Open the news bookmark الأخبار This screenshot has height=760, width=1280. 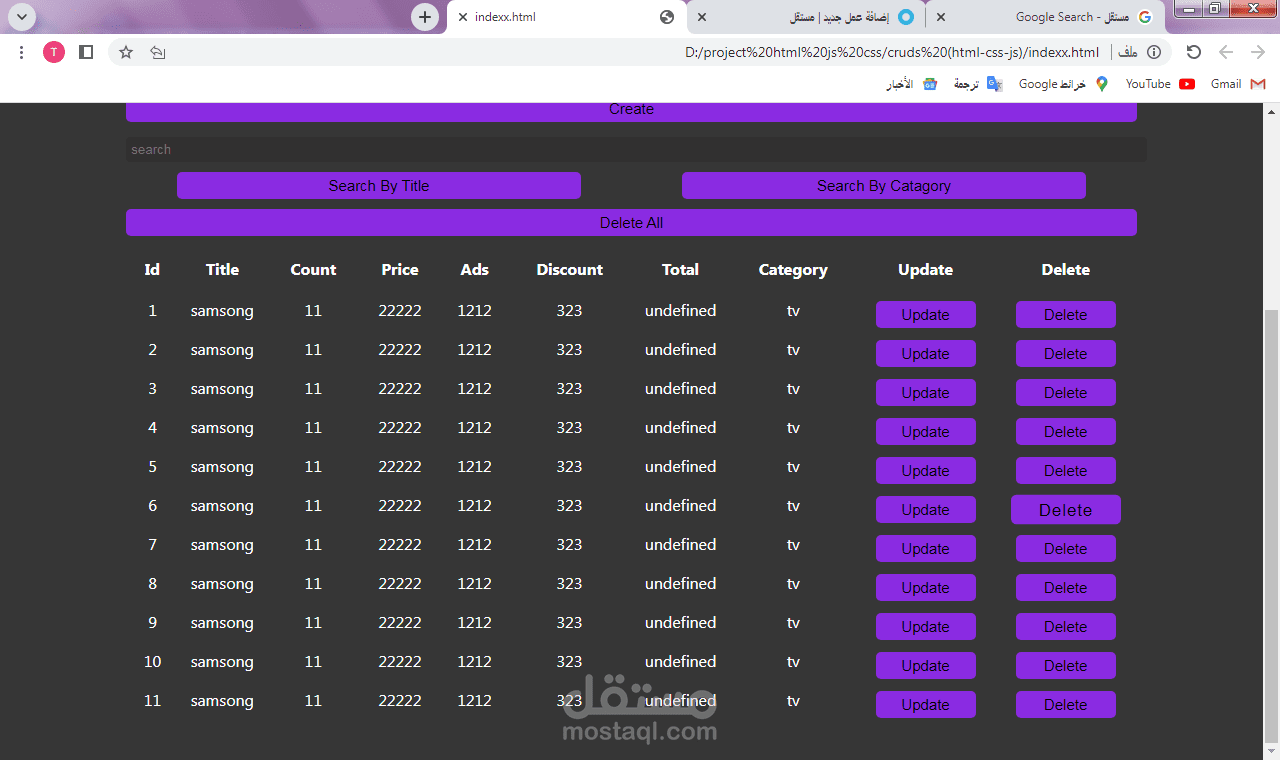[911, 84]
